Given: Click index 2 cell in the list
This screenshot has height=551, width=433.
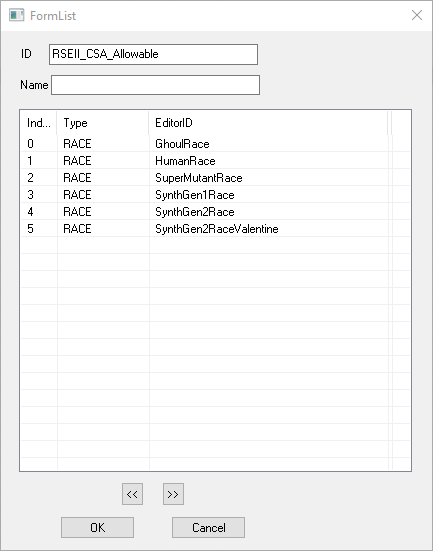Looking at the screenshot, I should coord(39,178).
